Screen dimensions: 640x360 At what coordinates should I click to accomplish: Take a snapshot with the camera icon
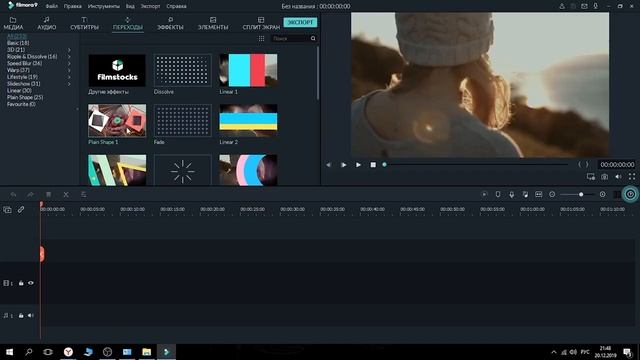click(x=604, y=177)
